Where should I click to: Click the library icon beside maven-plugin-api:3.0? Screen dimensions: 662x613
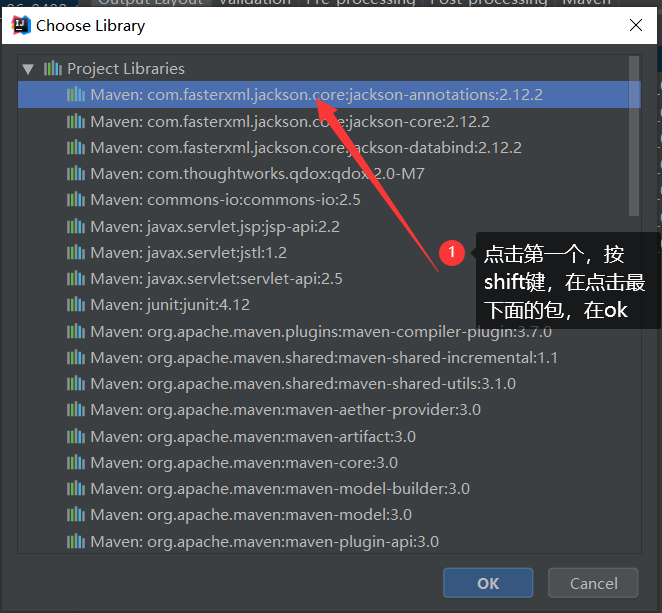(x=76, y=542)
